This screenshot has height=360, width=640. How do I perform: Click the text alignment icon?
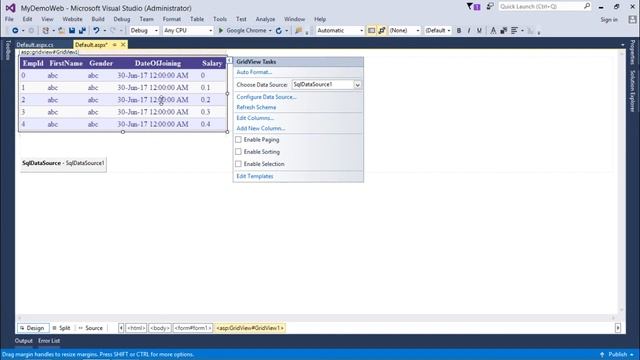[x=515, y=31]
